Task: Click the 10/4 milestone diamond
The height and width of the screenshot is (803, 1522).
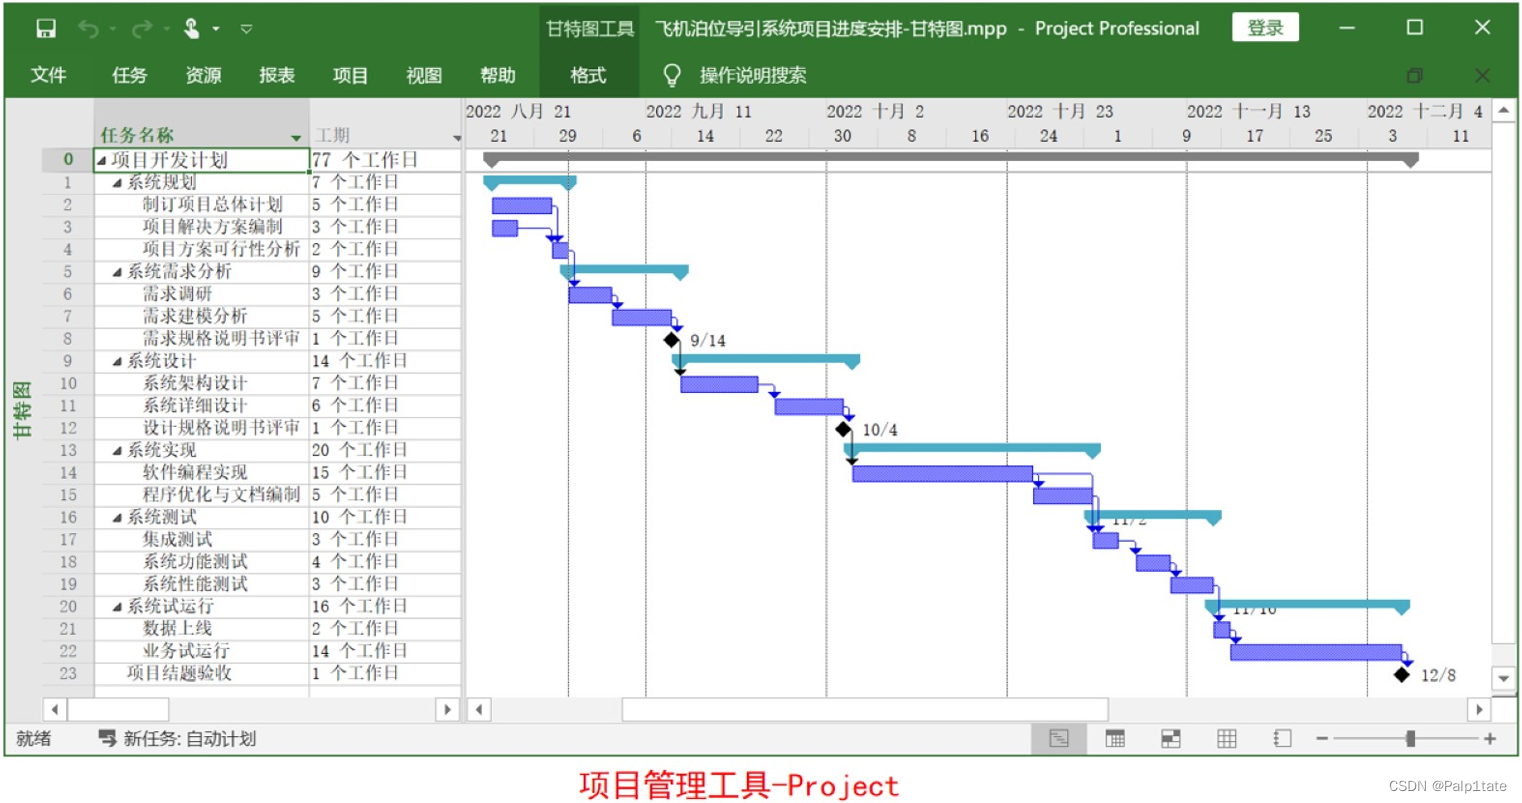Action: [x=844, y=429]
